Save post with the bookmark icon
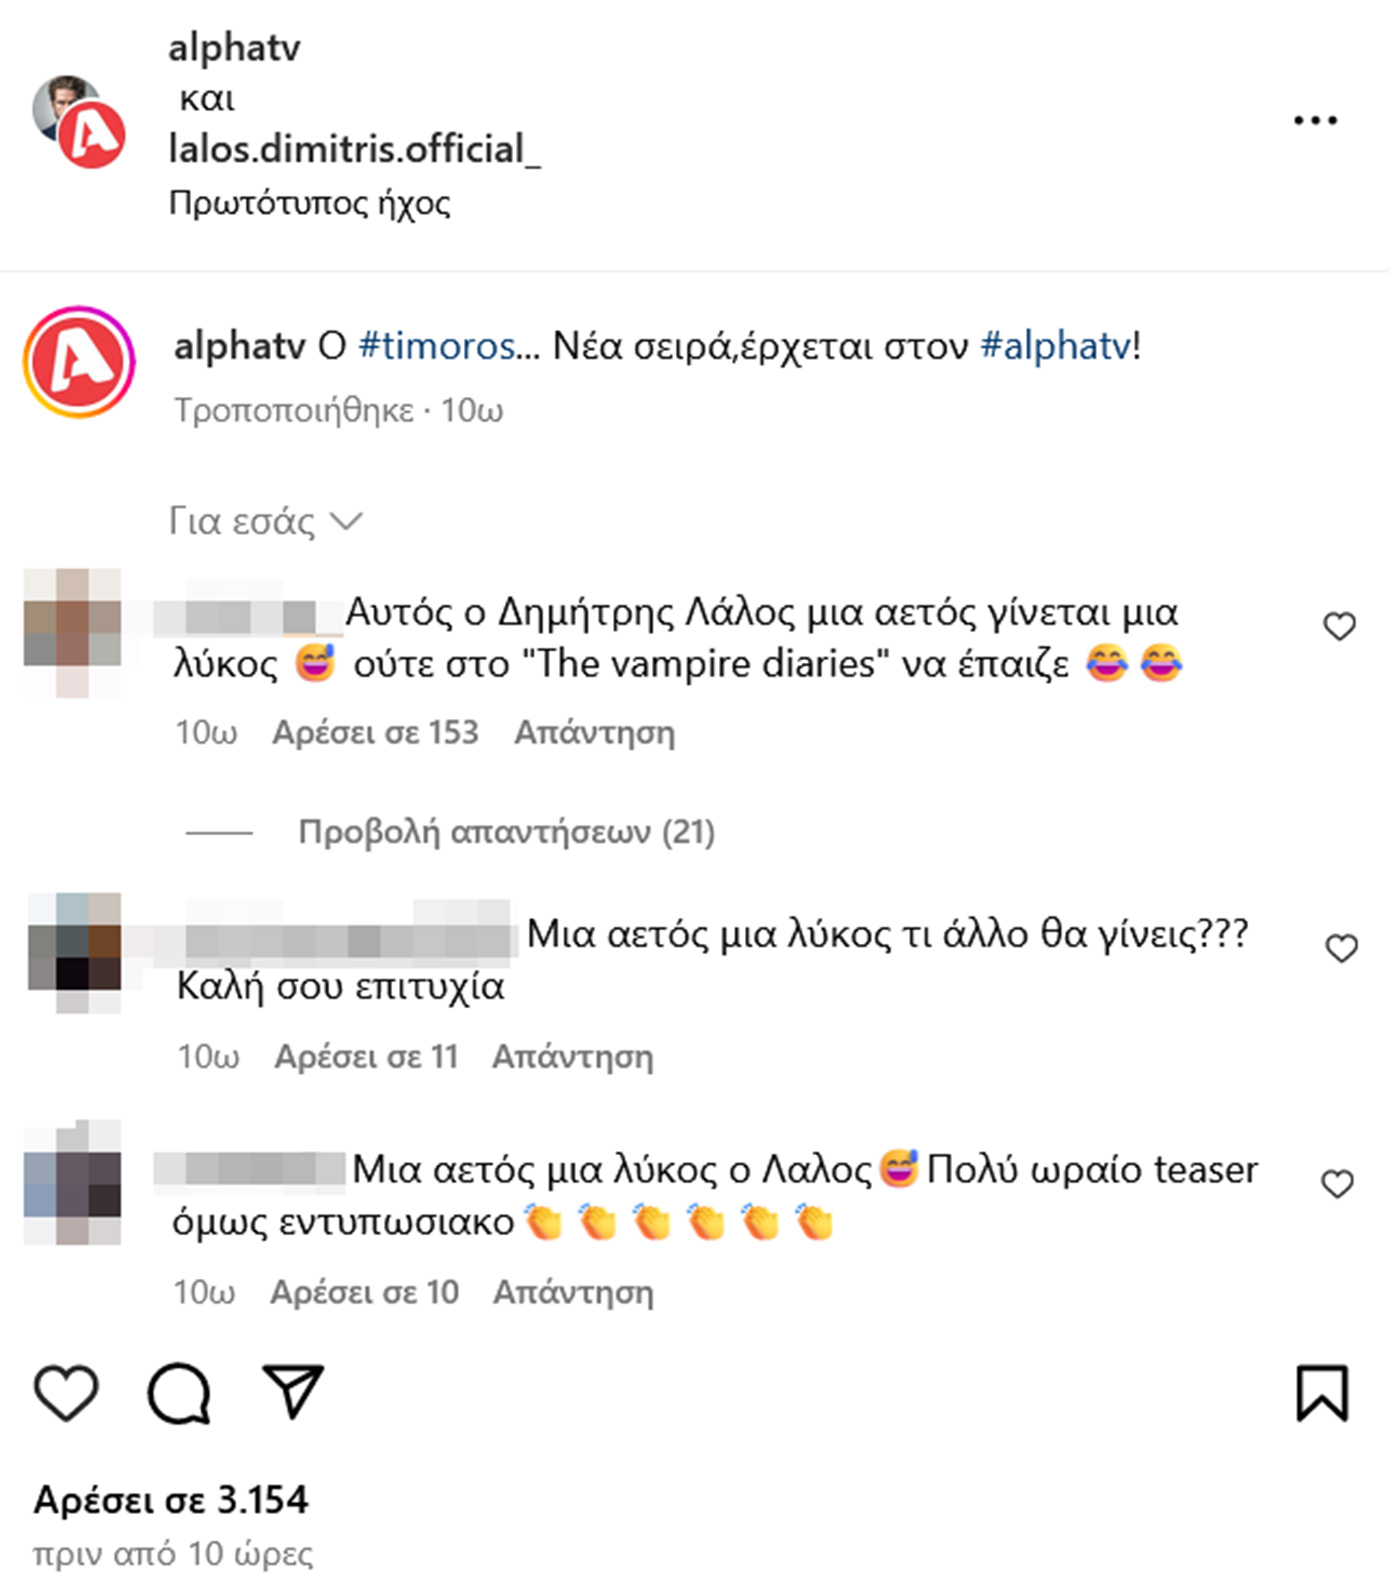 click(x=1322, y=1392)
